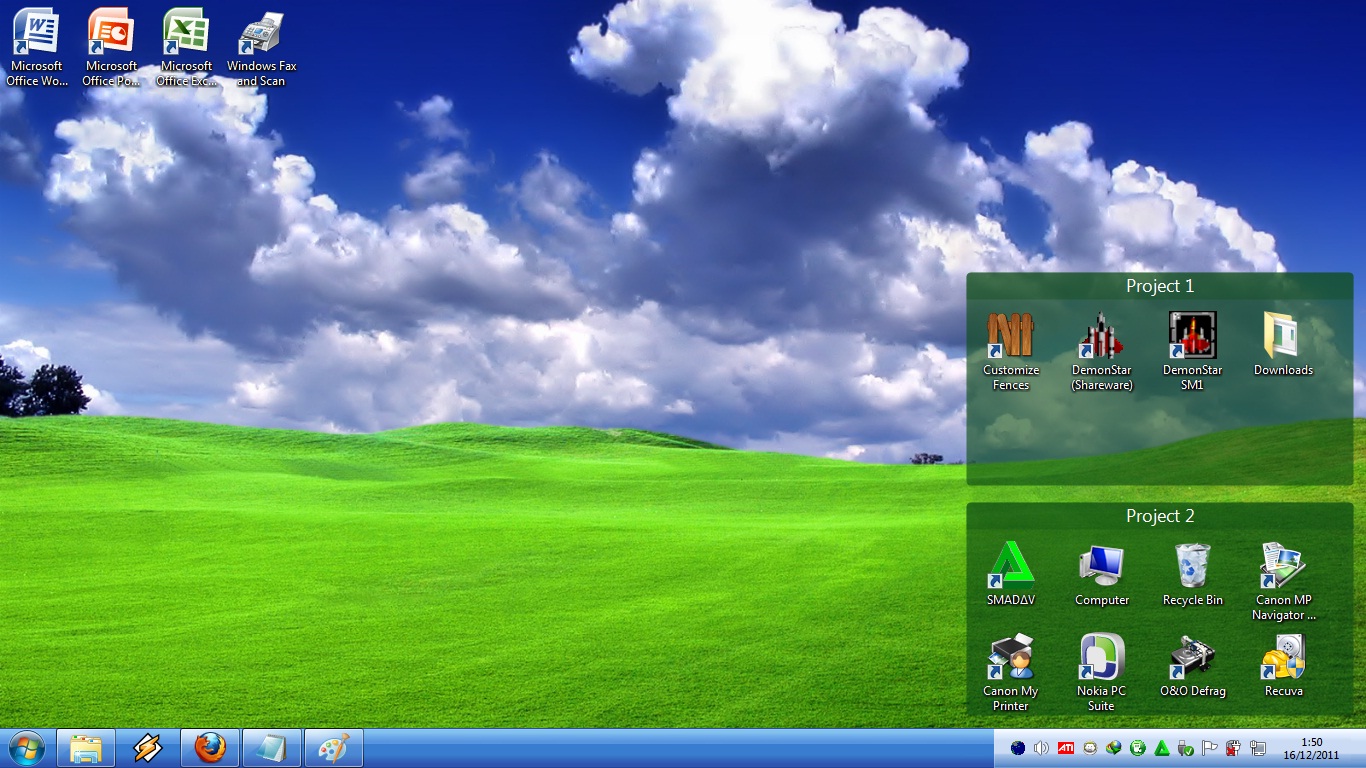The width and height of the screenshot is (1366, 768).
Task: Open the volume speaker tray icon
Action: point(1042,748)
